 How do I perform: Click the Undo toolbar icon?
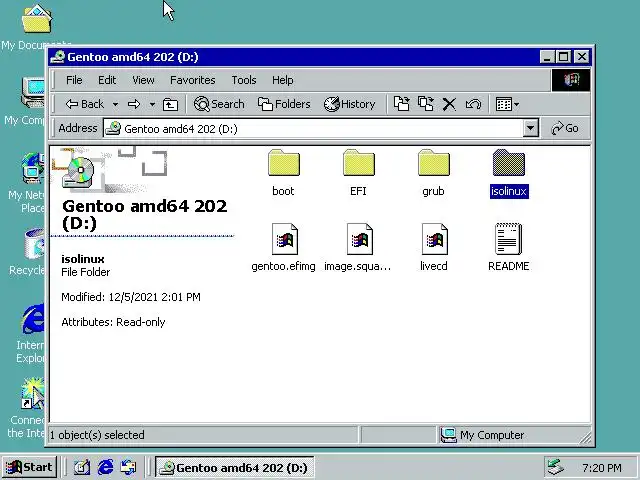tap(473, 104)
